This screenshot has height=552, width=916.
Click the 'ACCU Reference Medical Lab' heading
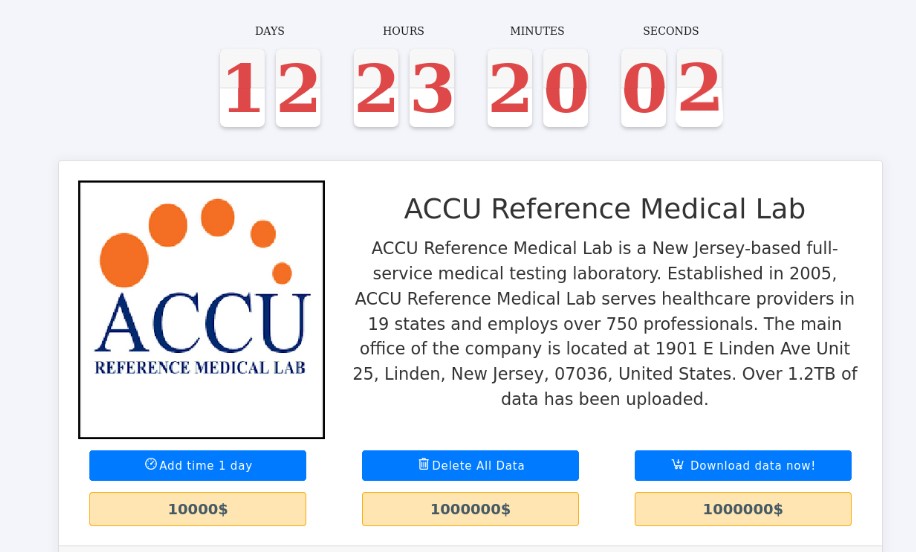(x=605, y=209)
